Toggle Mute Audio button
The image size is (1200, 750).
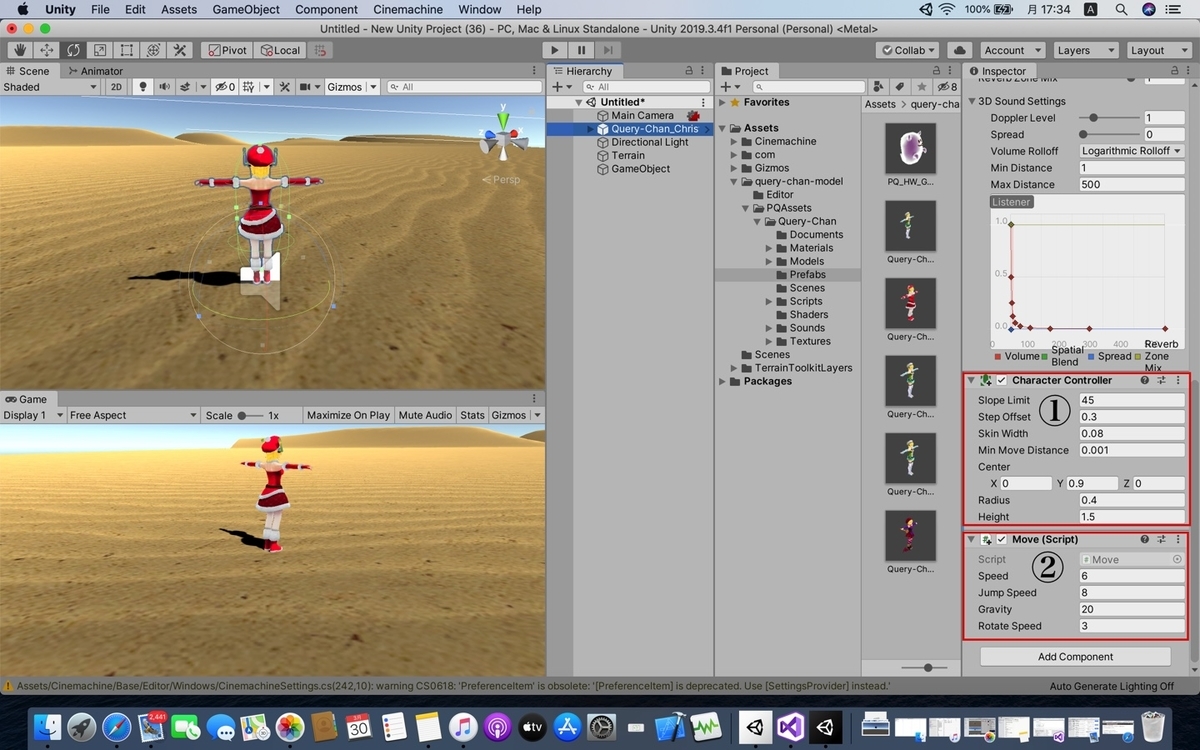pyautogui.click(x=425, y=415)
